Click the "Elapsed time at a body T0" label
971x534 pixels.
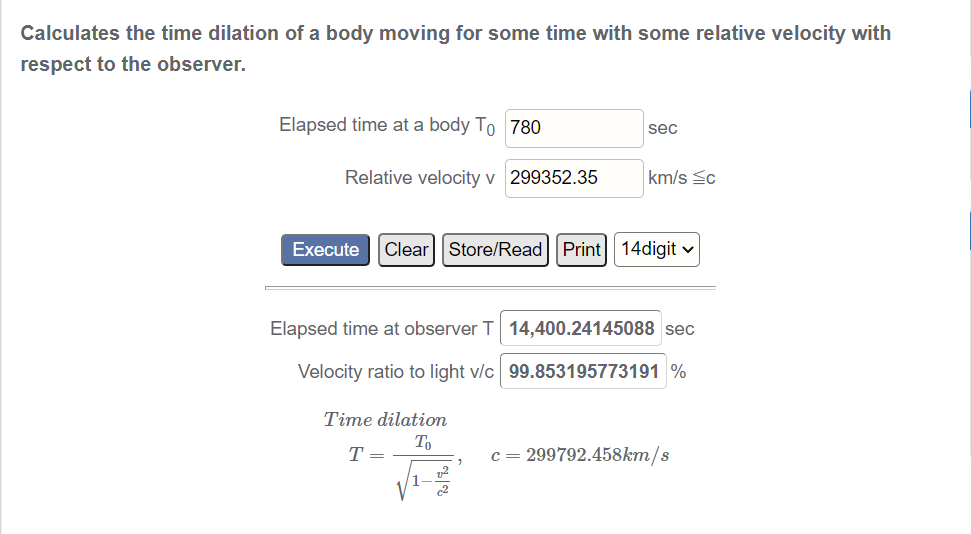(x=387, y=126)
